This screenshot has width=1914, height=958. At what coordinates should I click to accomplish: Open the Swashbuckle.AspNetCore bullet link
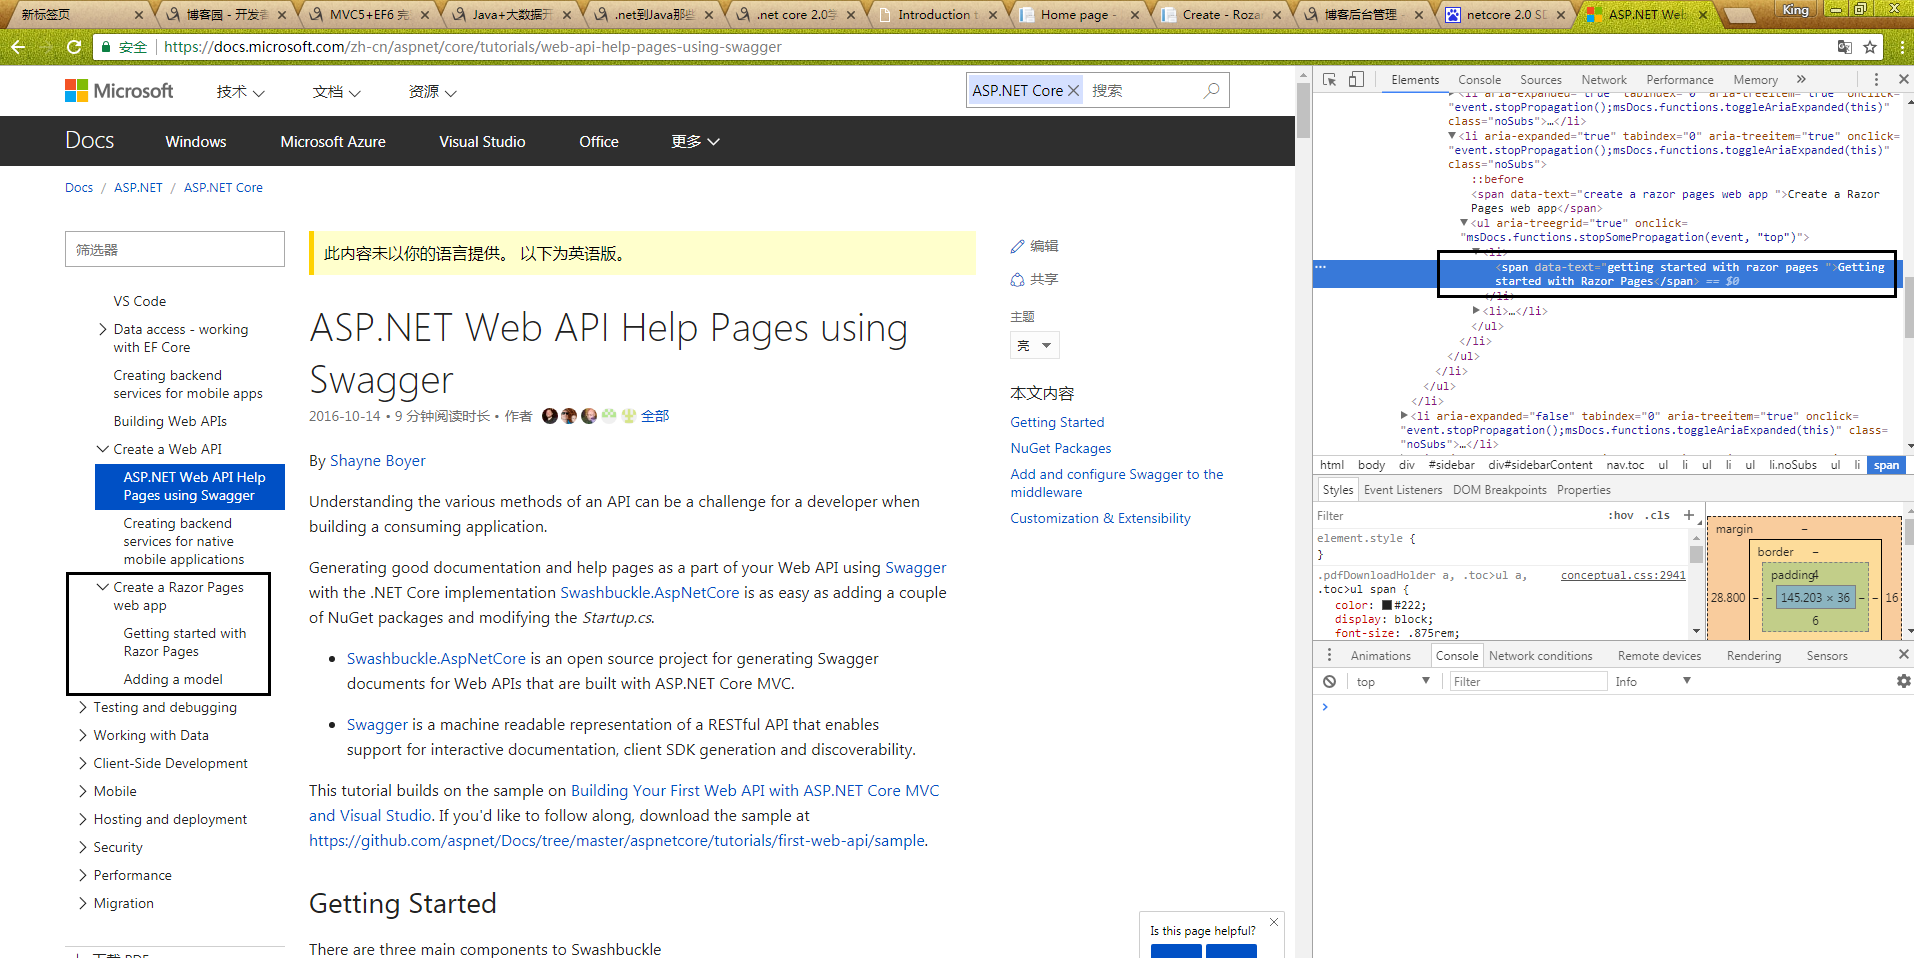tap(436, 659)
